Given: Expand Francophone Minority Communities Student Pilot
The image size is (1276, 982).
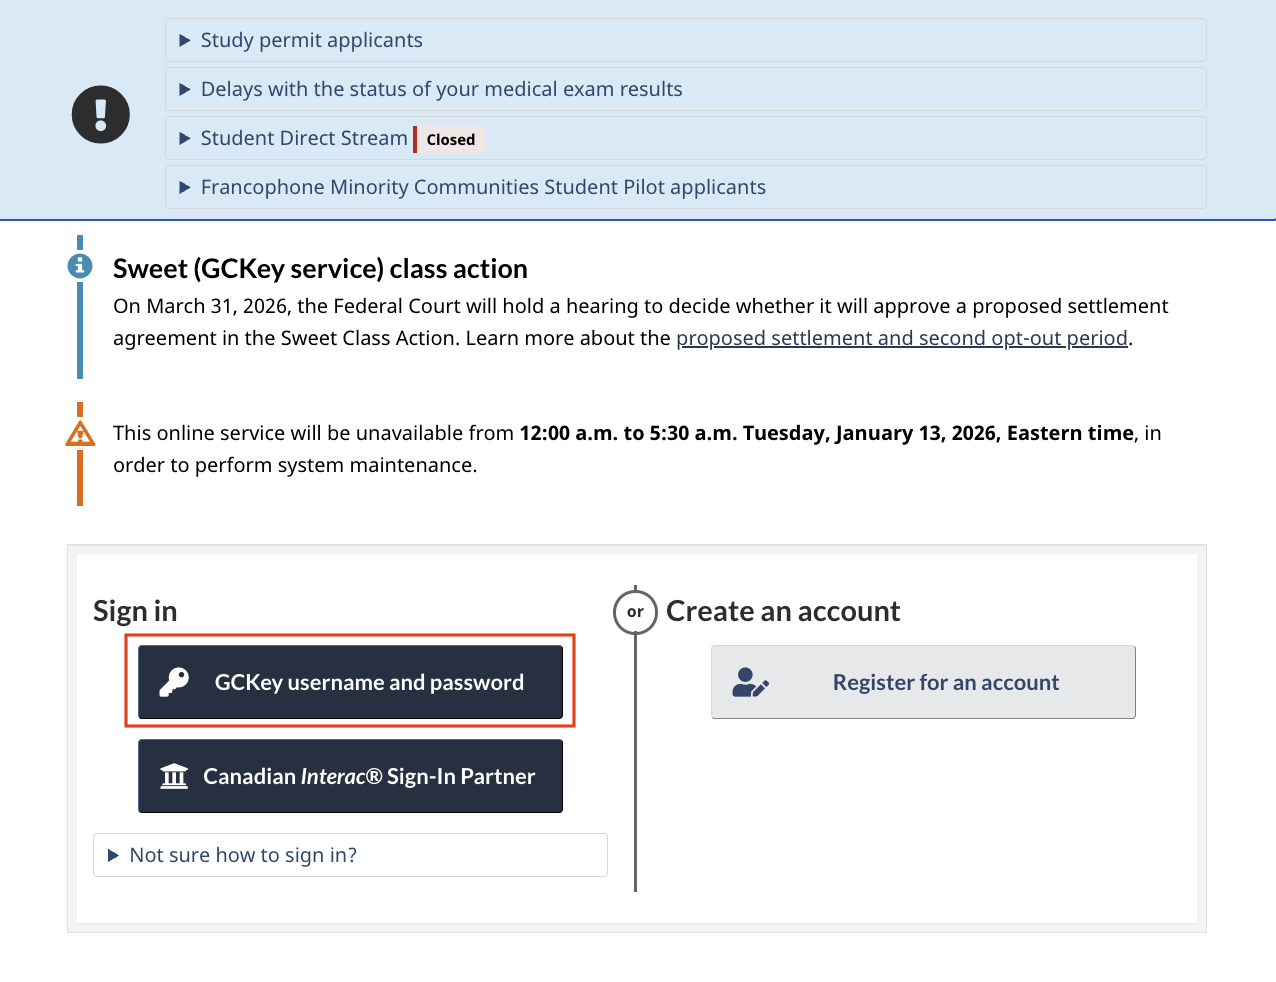Looking at the screenshot, I should click(x=483, y=187).
